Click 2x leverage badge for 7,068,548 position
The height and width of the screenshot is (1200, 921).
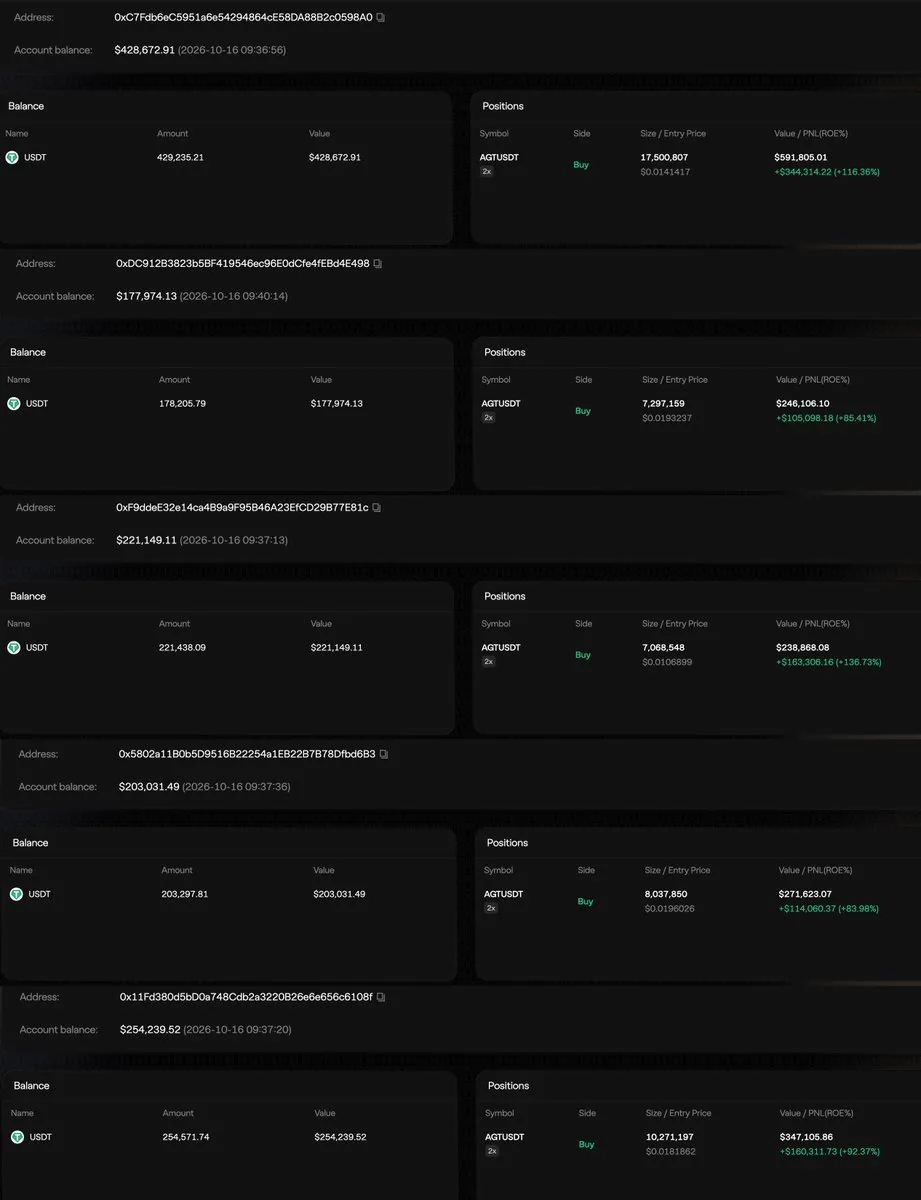(x=488, y=662)
